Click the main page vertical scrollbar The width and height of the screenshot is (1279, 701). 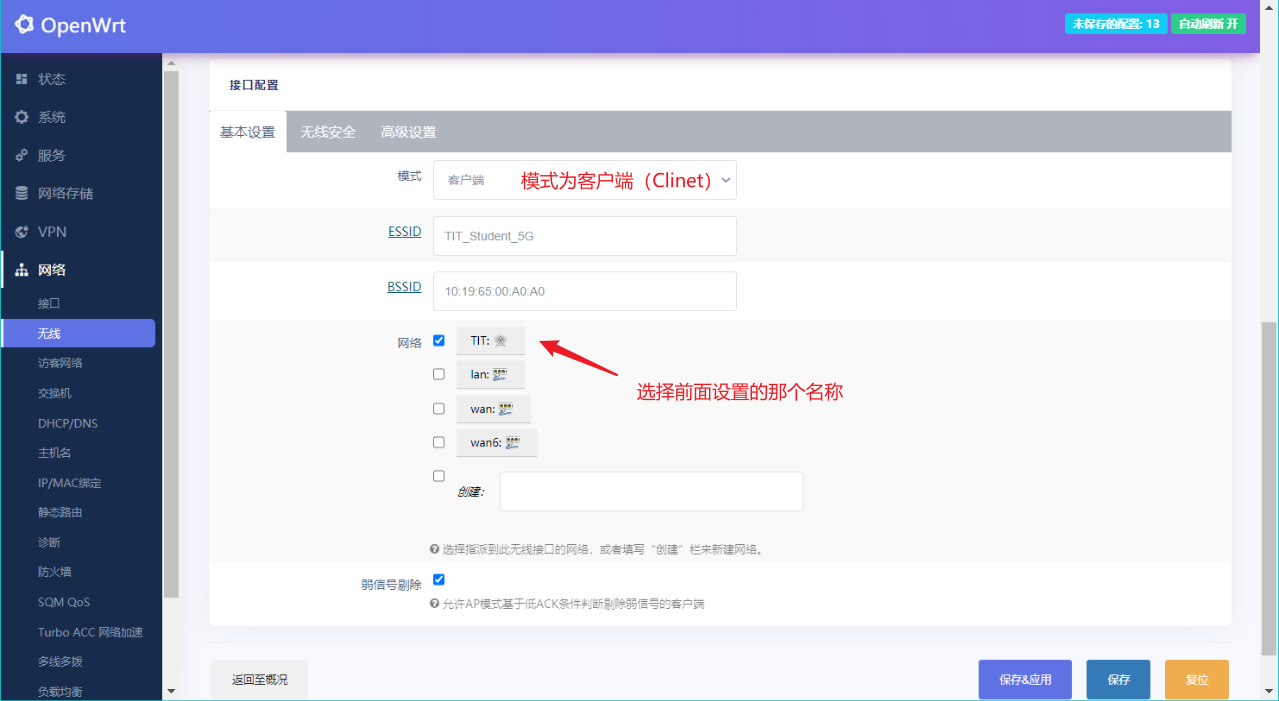[x=1269, y=487]
